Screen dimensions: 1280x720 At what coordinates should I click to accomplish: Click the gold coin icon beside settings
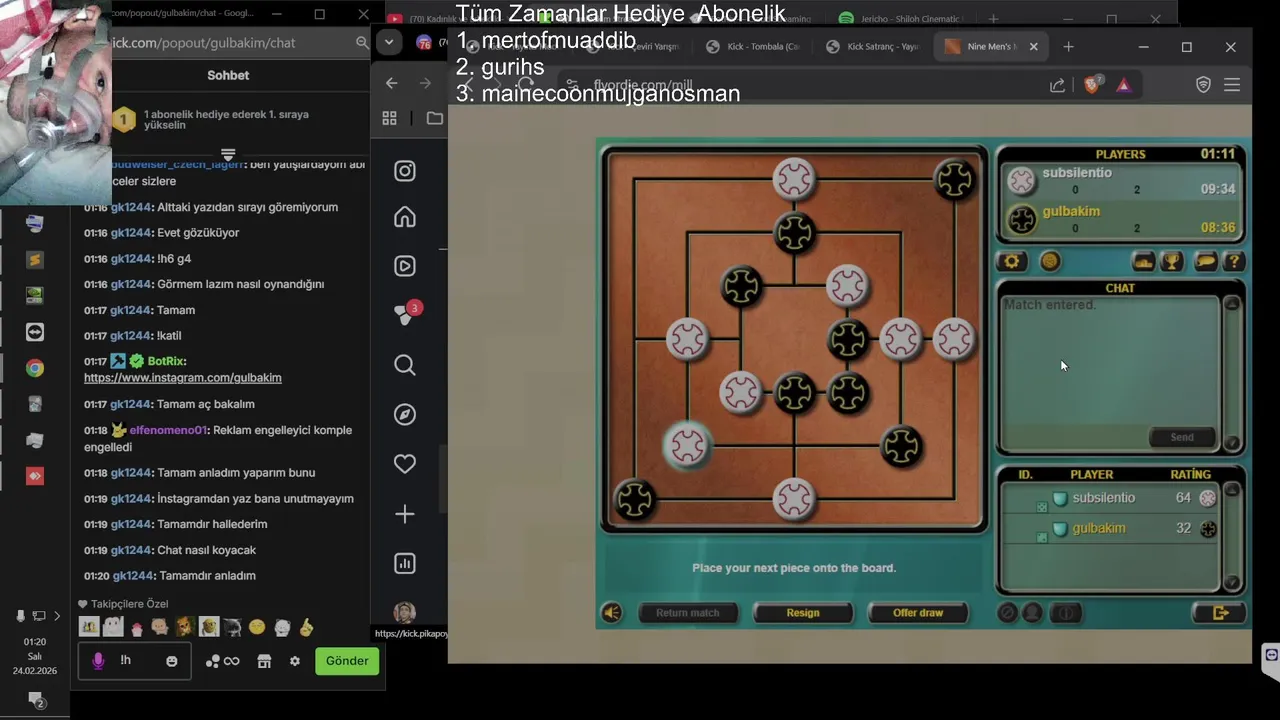click(1050, 262)
